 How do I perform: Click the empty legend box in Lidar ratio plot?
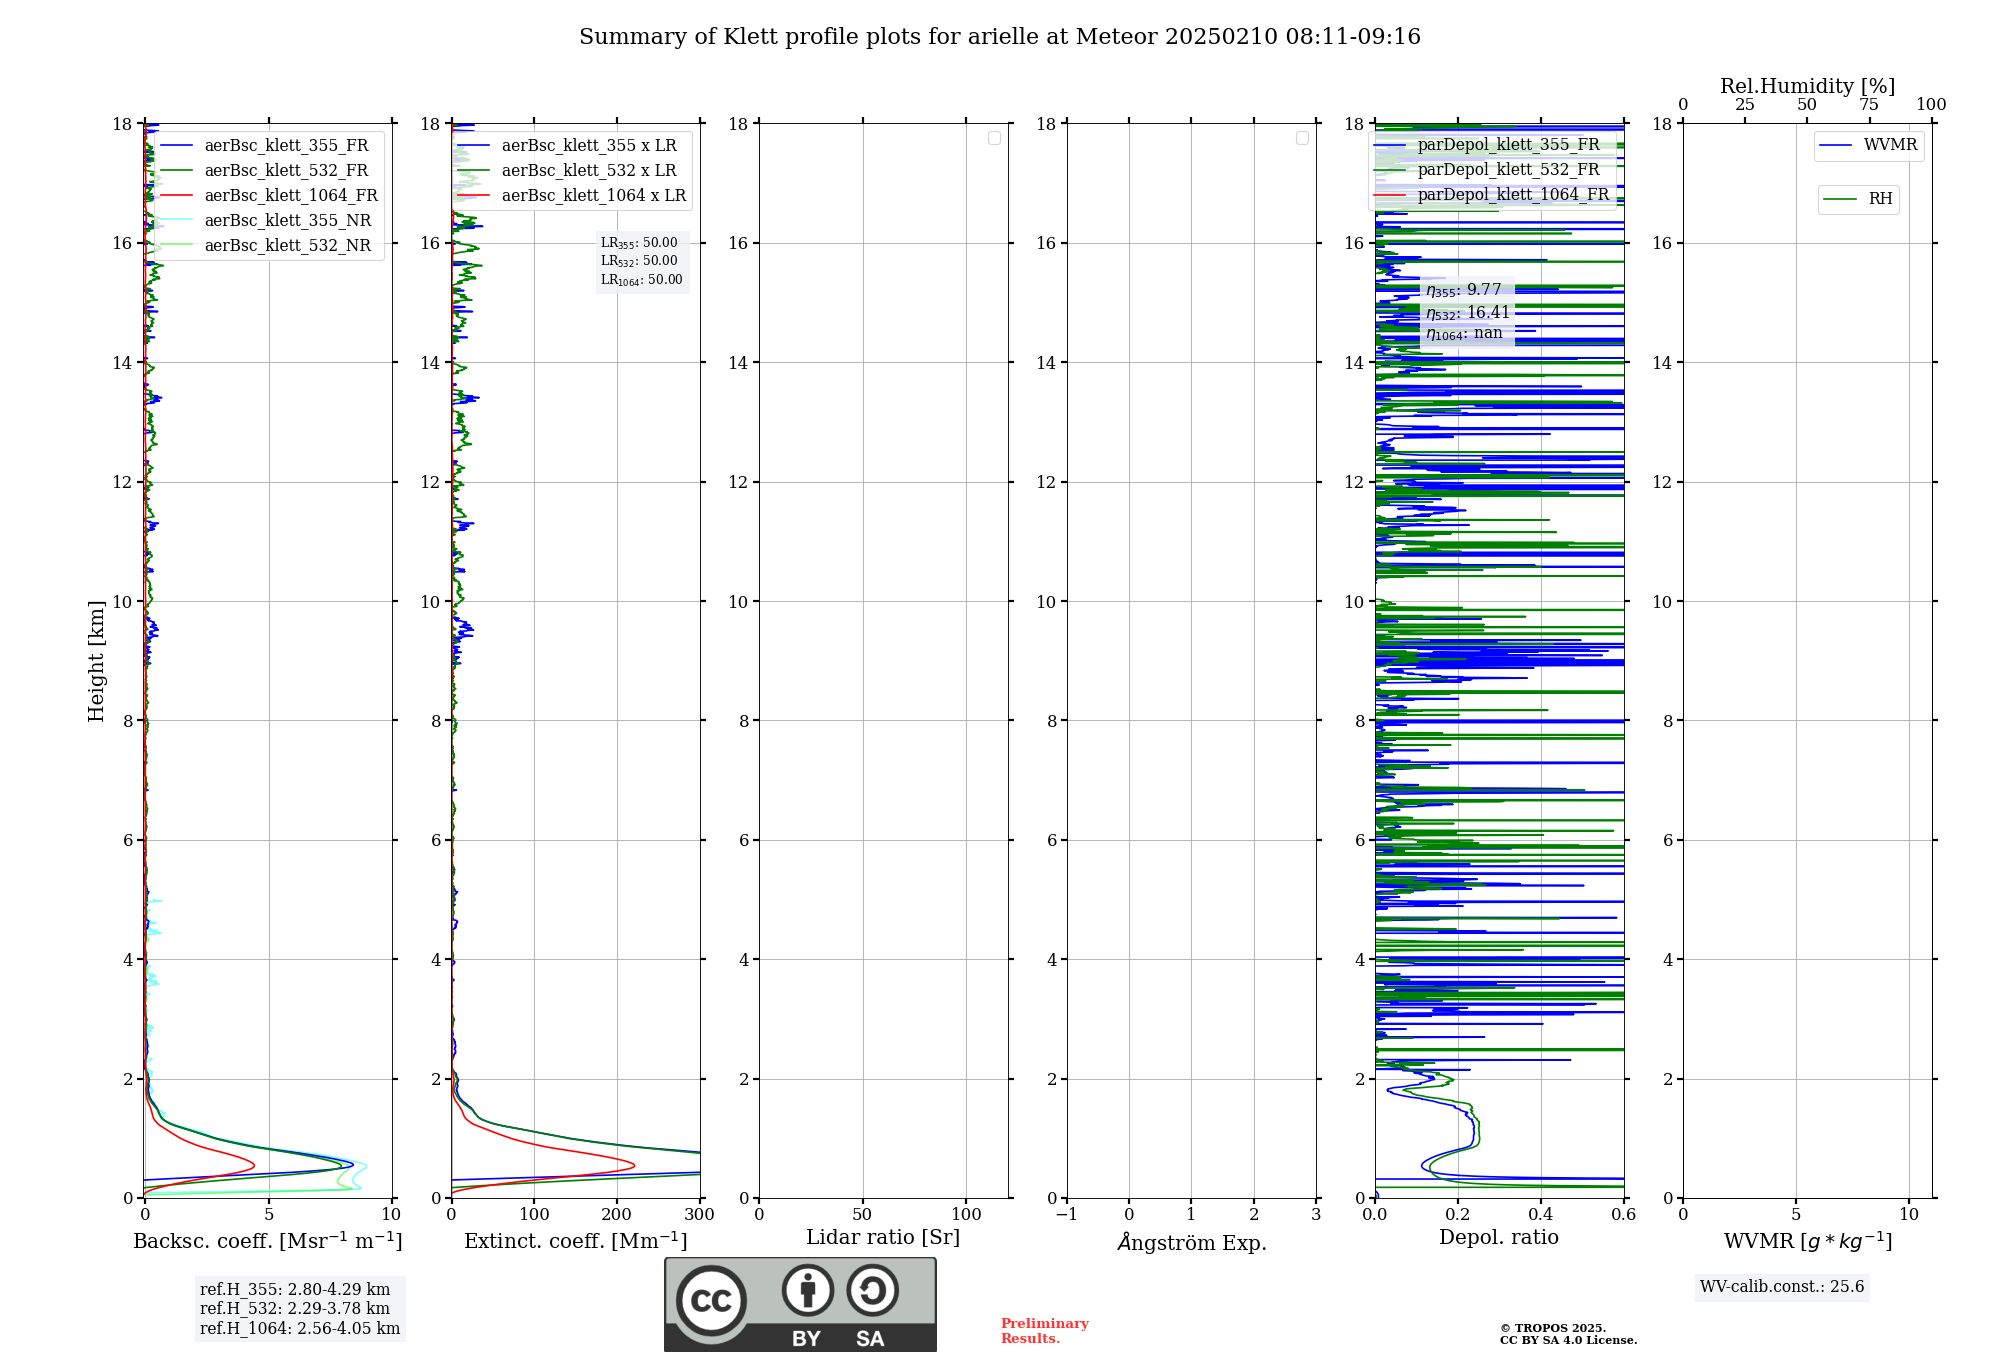pos(994,138)
